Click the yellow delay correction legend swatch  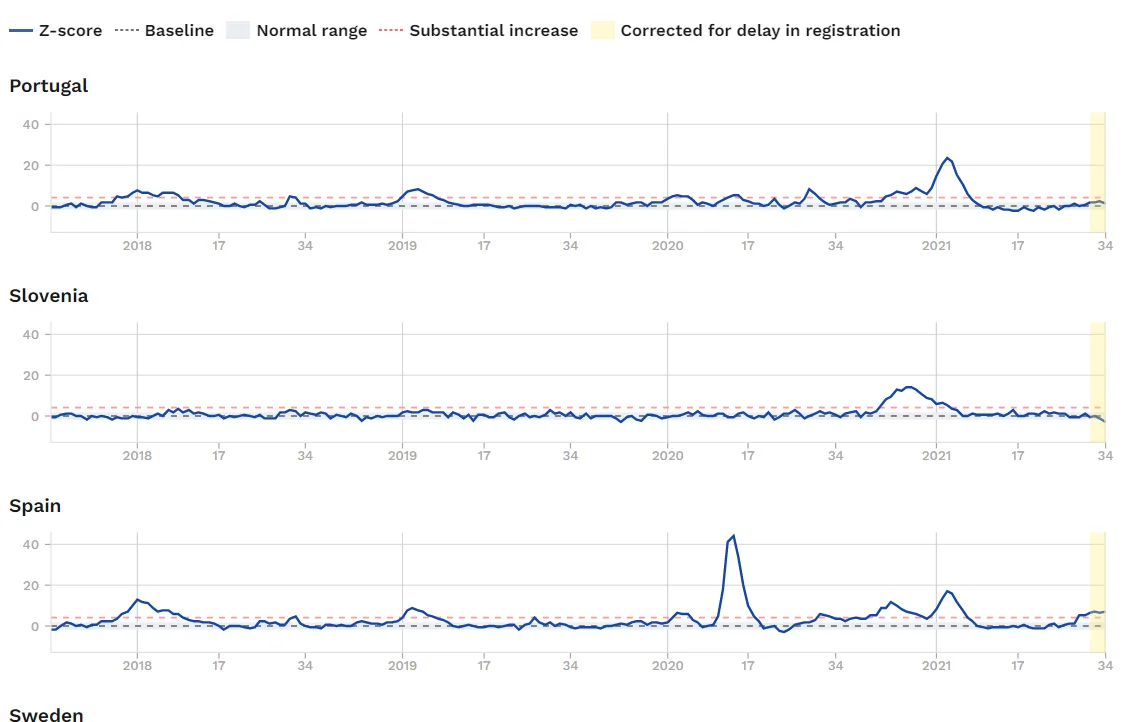(602, 31)
